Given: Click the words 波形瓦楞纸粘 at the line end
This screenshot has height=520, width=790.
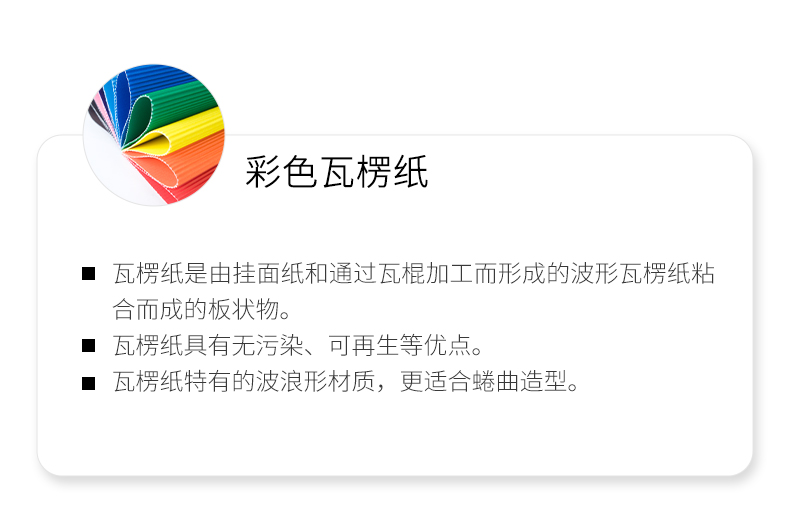Looking at the screenshot, I should tap(643, 274).
